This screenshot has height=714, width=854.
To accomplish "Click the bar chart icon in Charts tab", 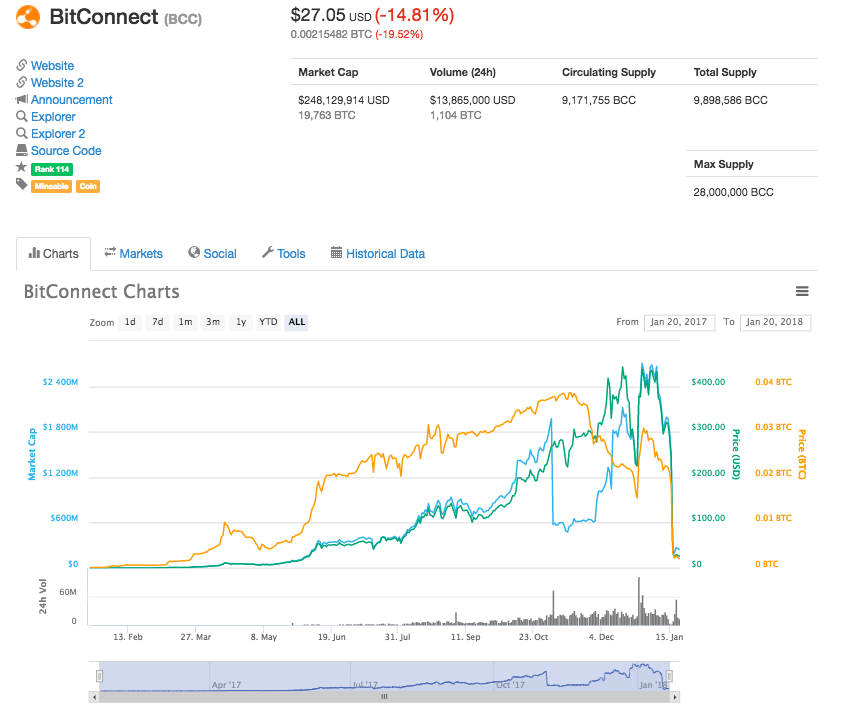I will pyautogui.click(x=34, y=253).
